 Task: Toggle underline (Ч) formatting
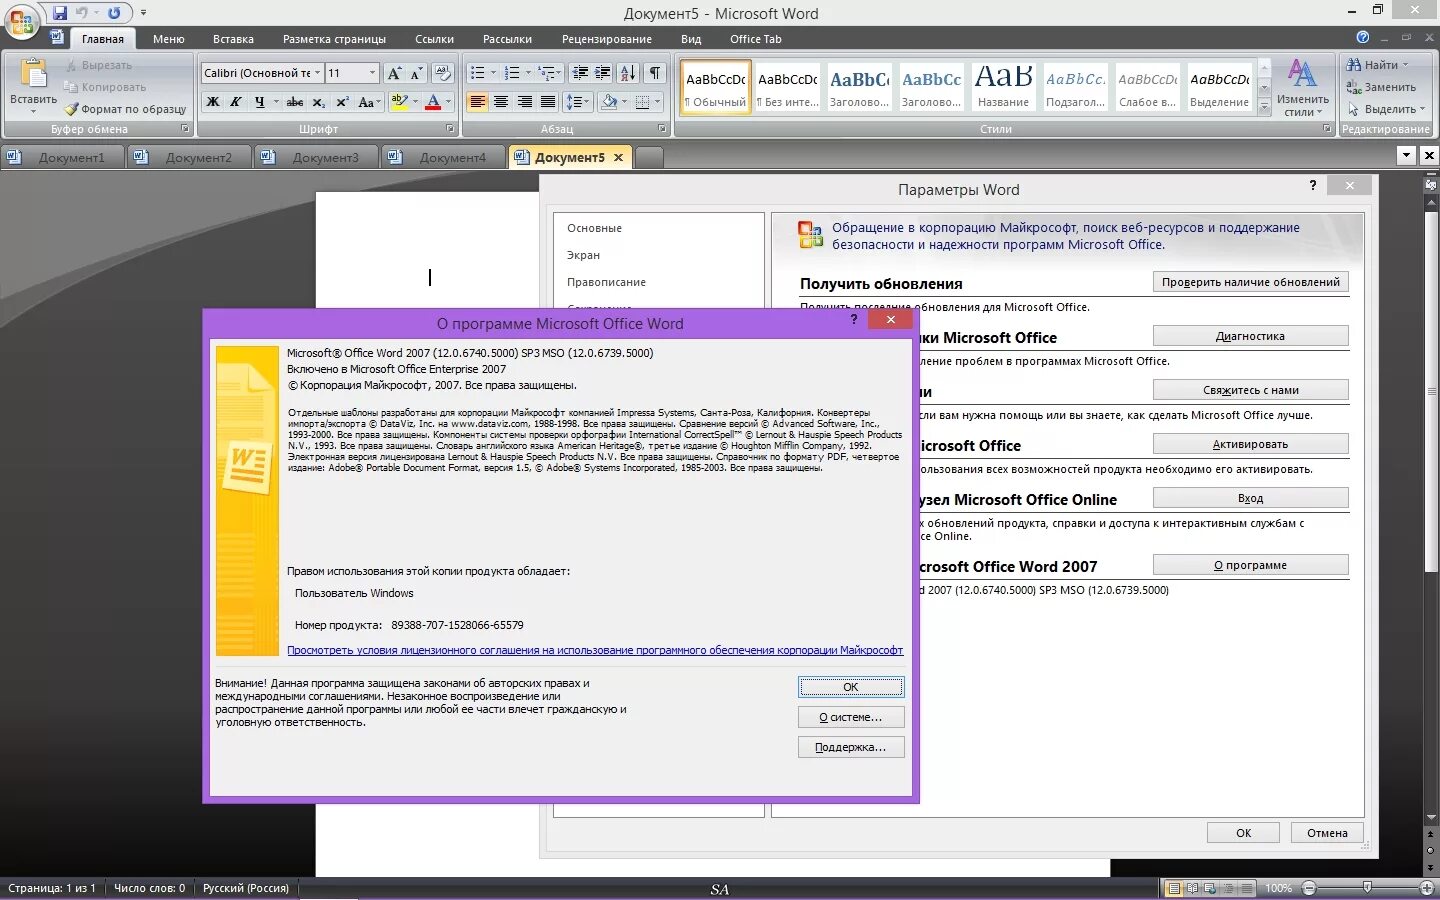(x=260, y=102)
